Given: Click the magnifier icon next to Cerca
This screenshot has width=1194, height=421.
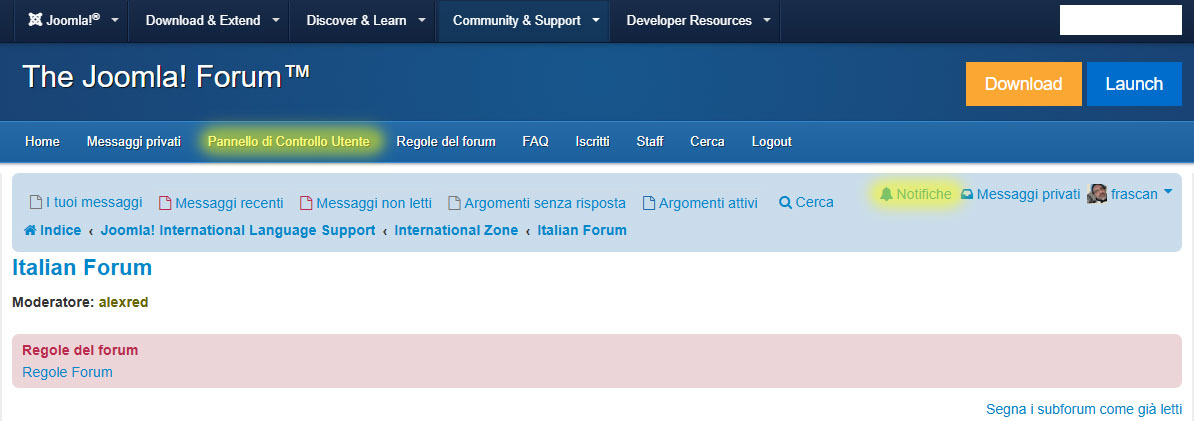Looking at the screenshot, I should click(x=786, y=203).
